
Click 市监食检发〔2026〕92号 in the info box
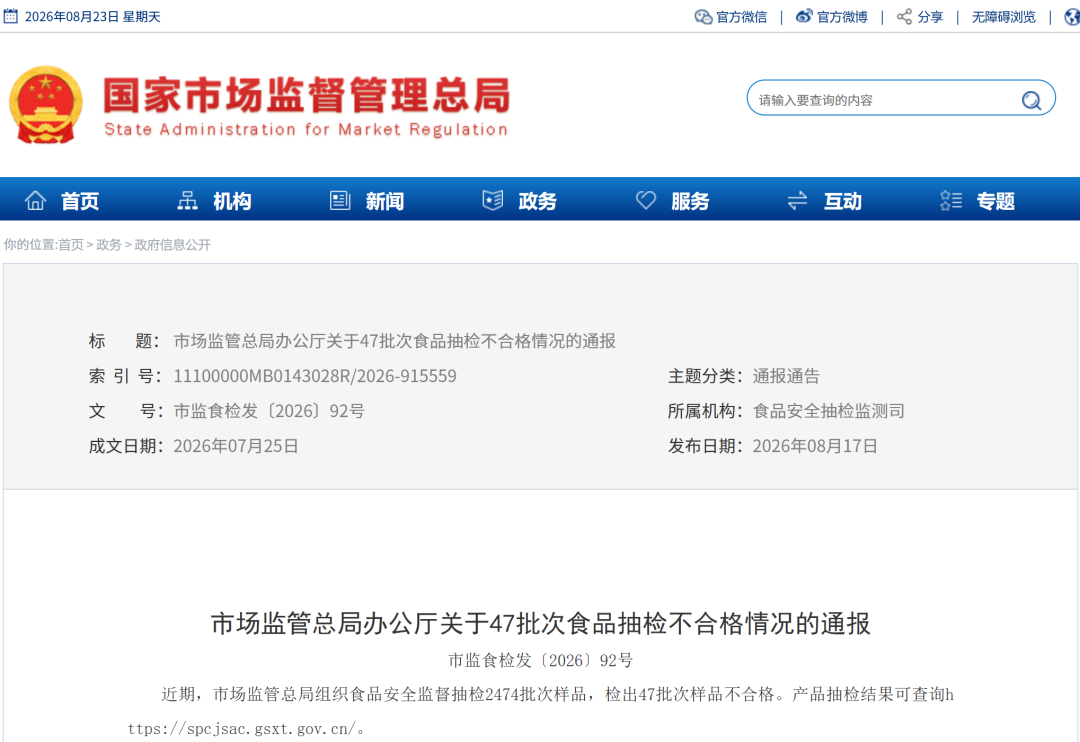click(x=269, y=411)
